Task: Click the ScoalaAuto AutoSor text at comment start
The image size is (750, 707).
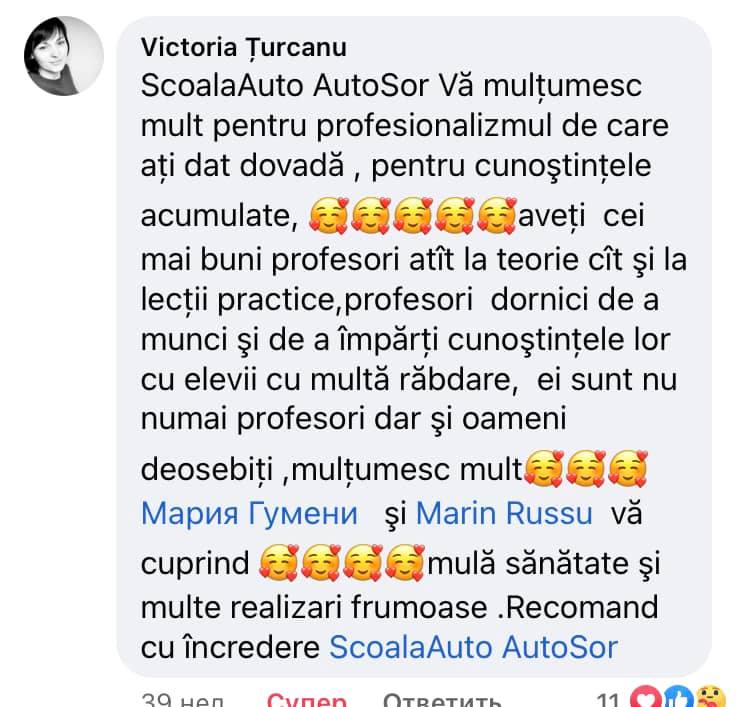Action: [285, 86]
